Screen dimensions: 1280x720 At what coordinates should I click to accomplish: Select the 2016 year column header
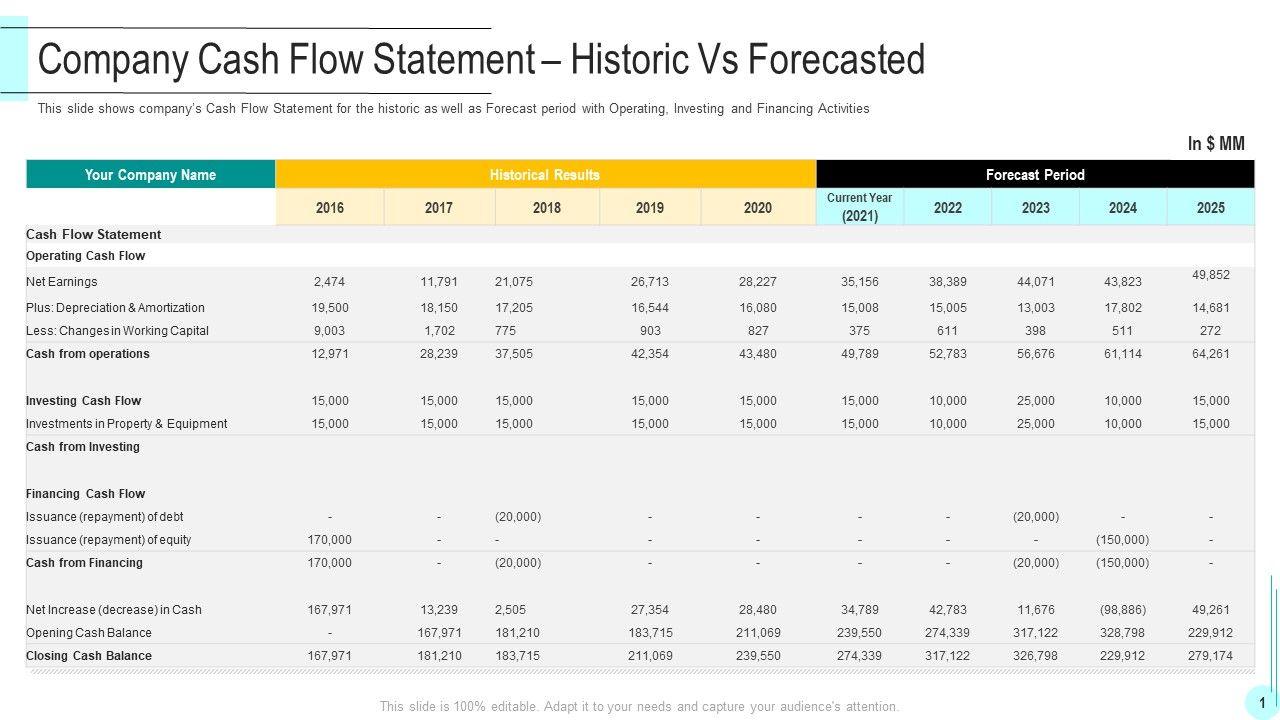(x=329, y=208)
